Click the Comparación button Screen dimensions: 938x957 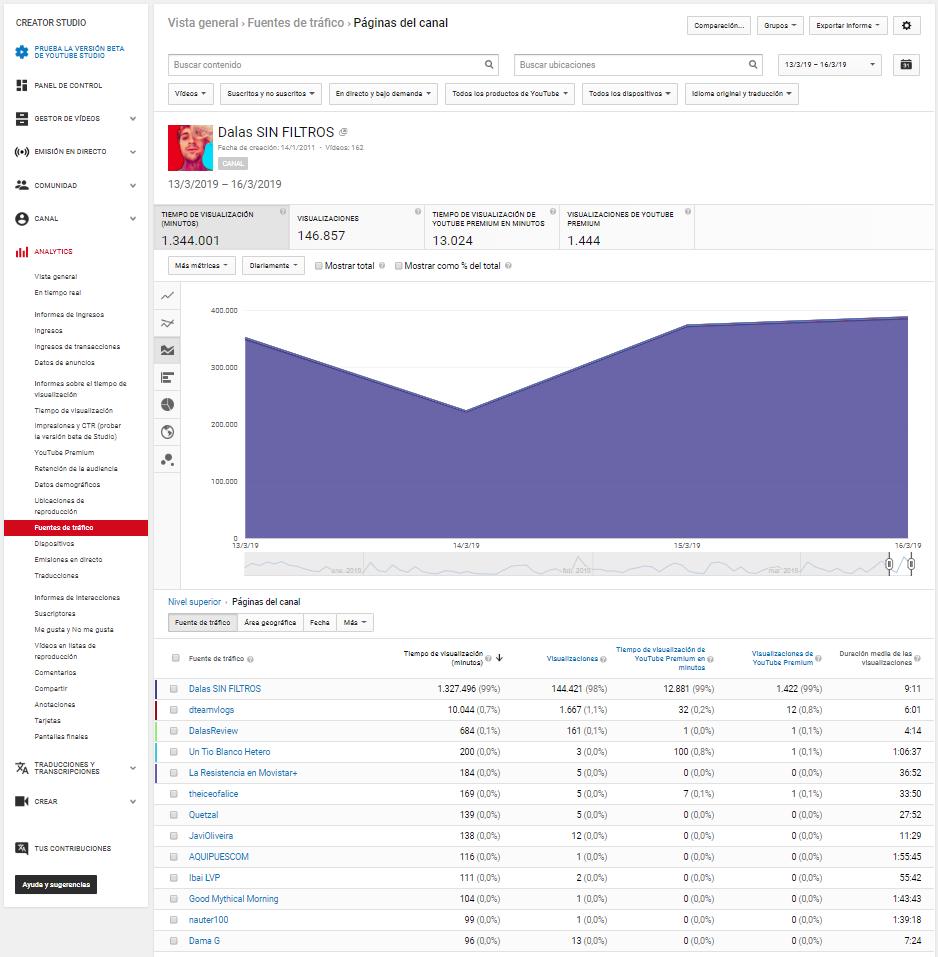[718, 26]
